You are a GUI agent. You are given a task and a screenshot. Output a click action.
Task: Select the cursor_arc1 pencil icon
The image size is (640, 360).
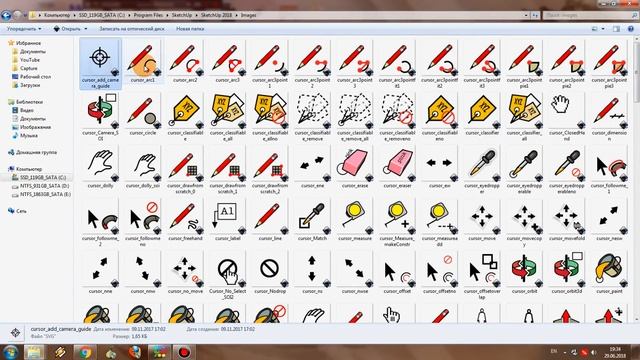pyautogui.click(x=143, y=59)
